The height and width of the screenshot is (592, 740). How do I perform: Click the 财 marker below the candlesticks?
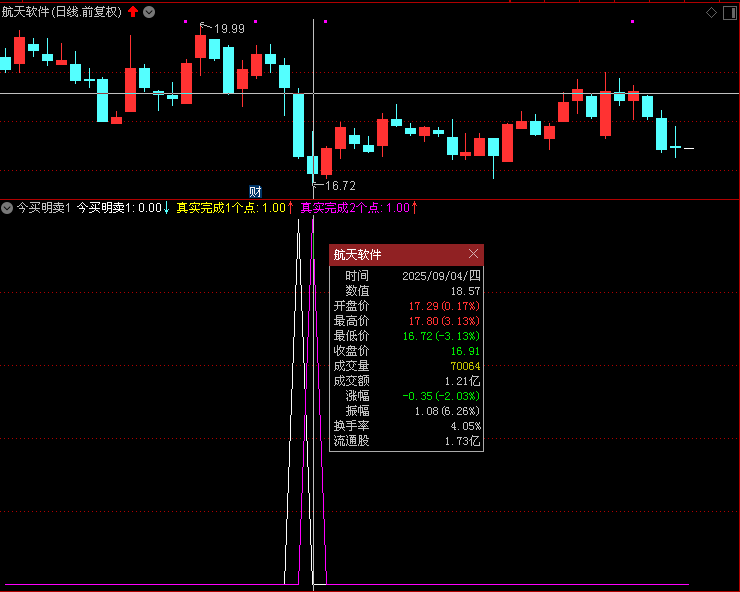tap(255, 192)
